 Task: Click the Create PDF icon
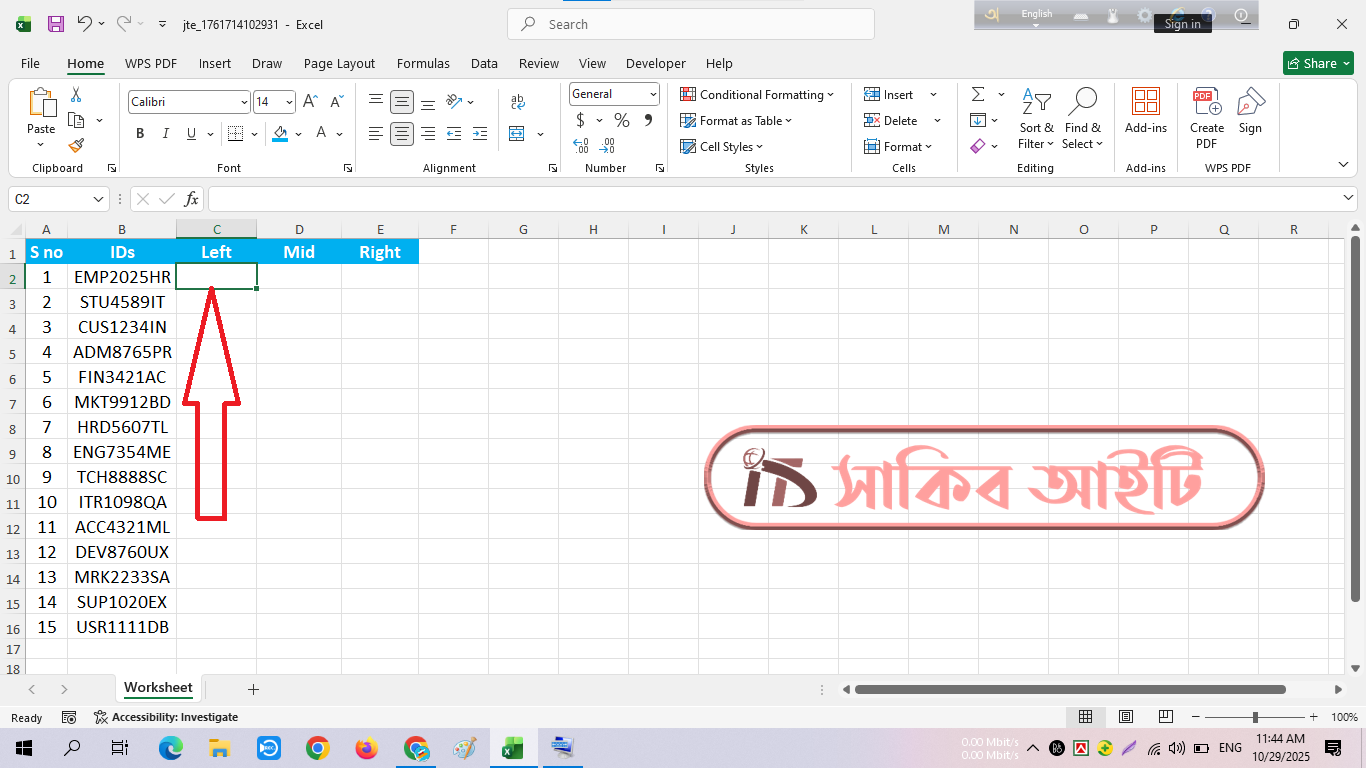tap(1207, 118)
